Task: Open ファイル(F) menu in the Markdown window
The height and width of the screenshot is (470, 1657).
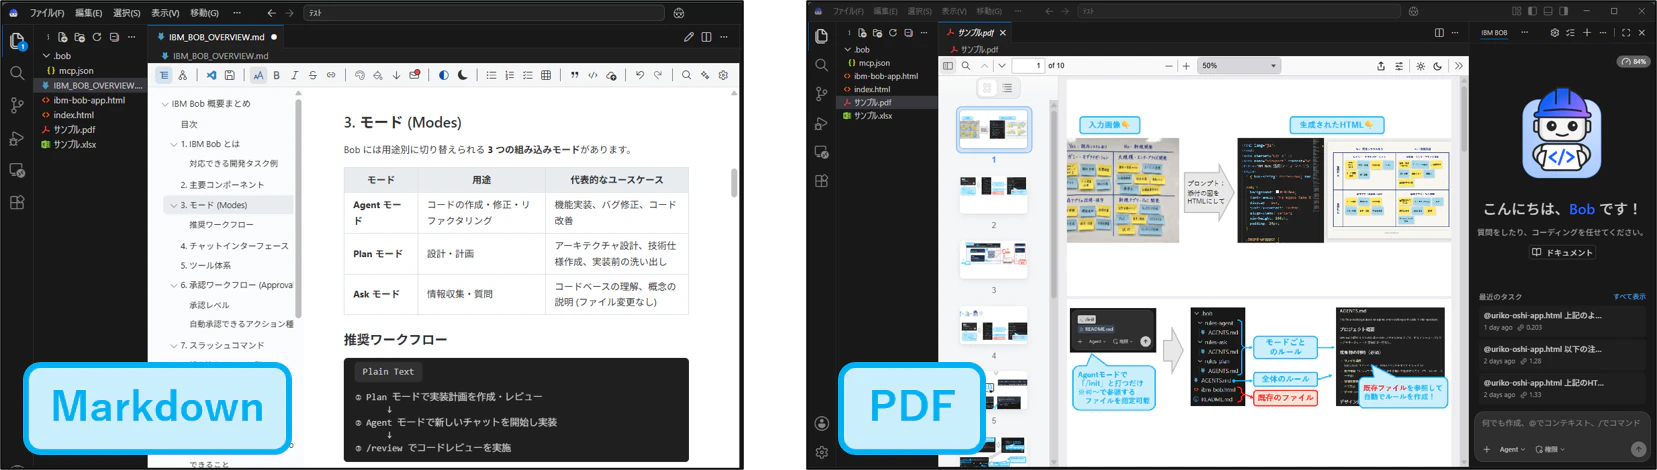Action: (47, 13)
